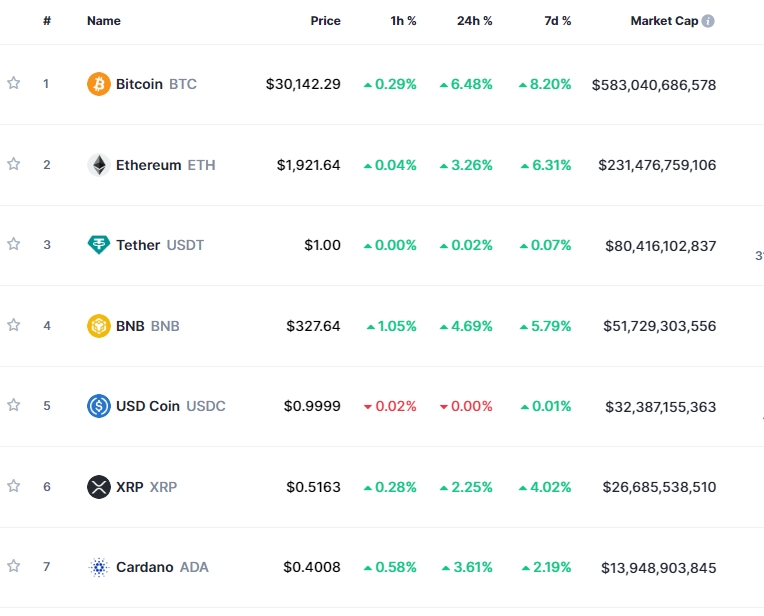Click the USD Coin logo
The width and height of the screenshot is (764, 616).
point(98,406)
